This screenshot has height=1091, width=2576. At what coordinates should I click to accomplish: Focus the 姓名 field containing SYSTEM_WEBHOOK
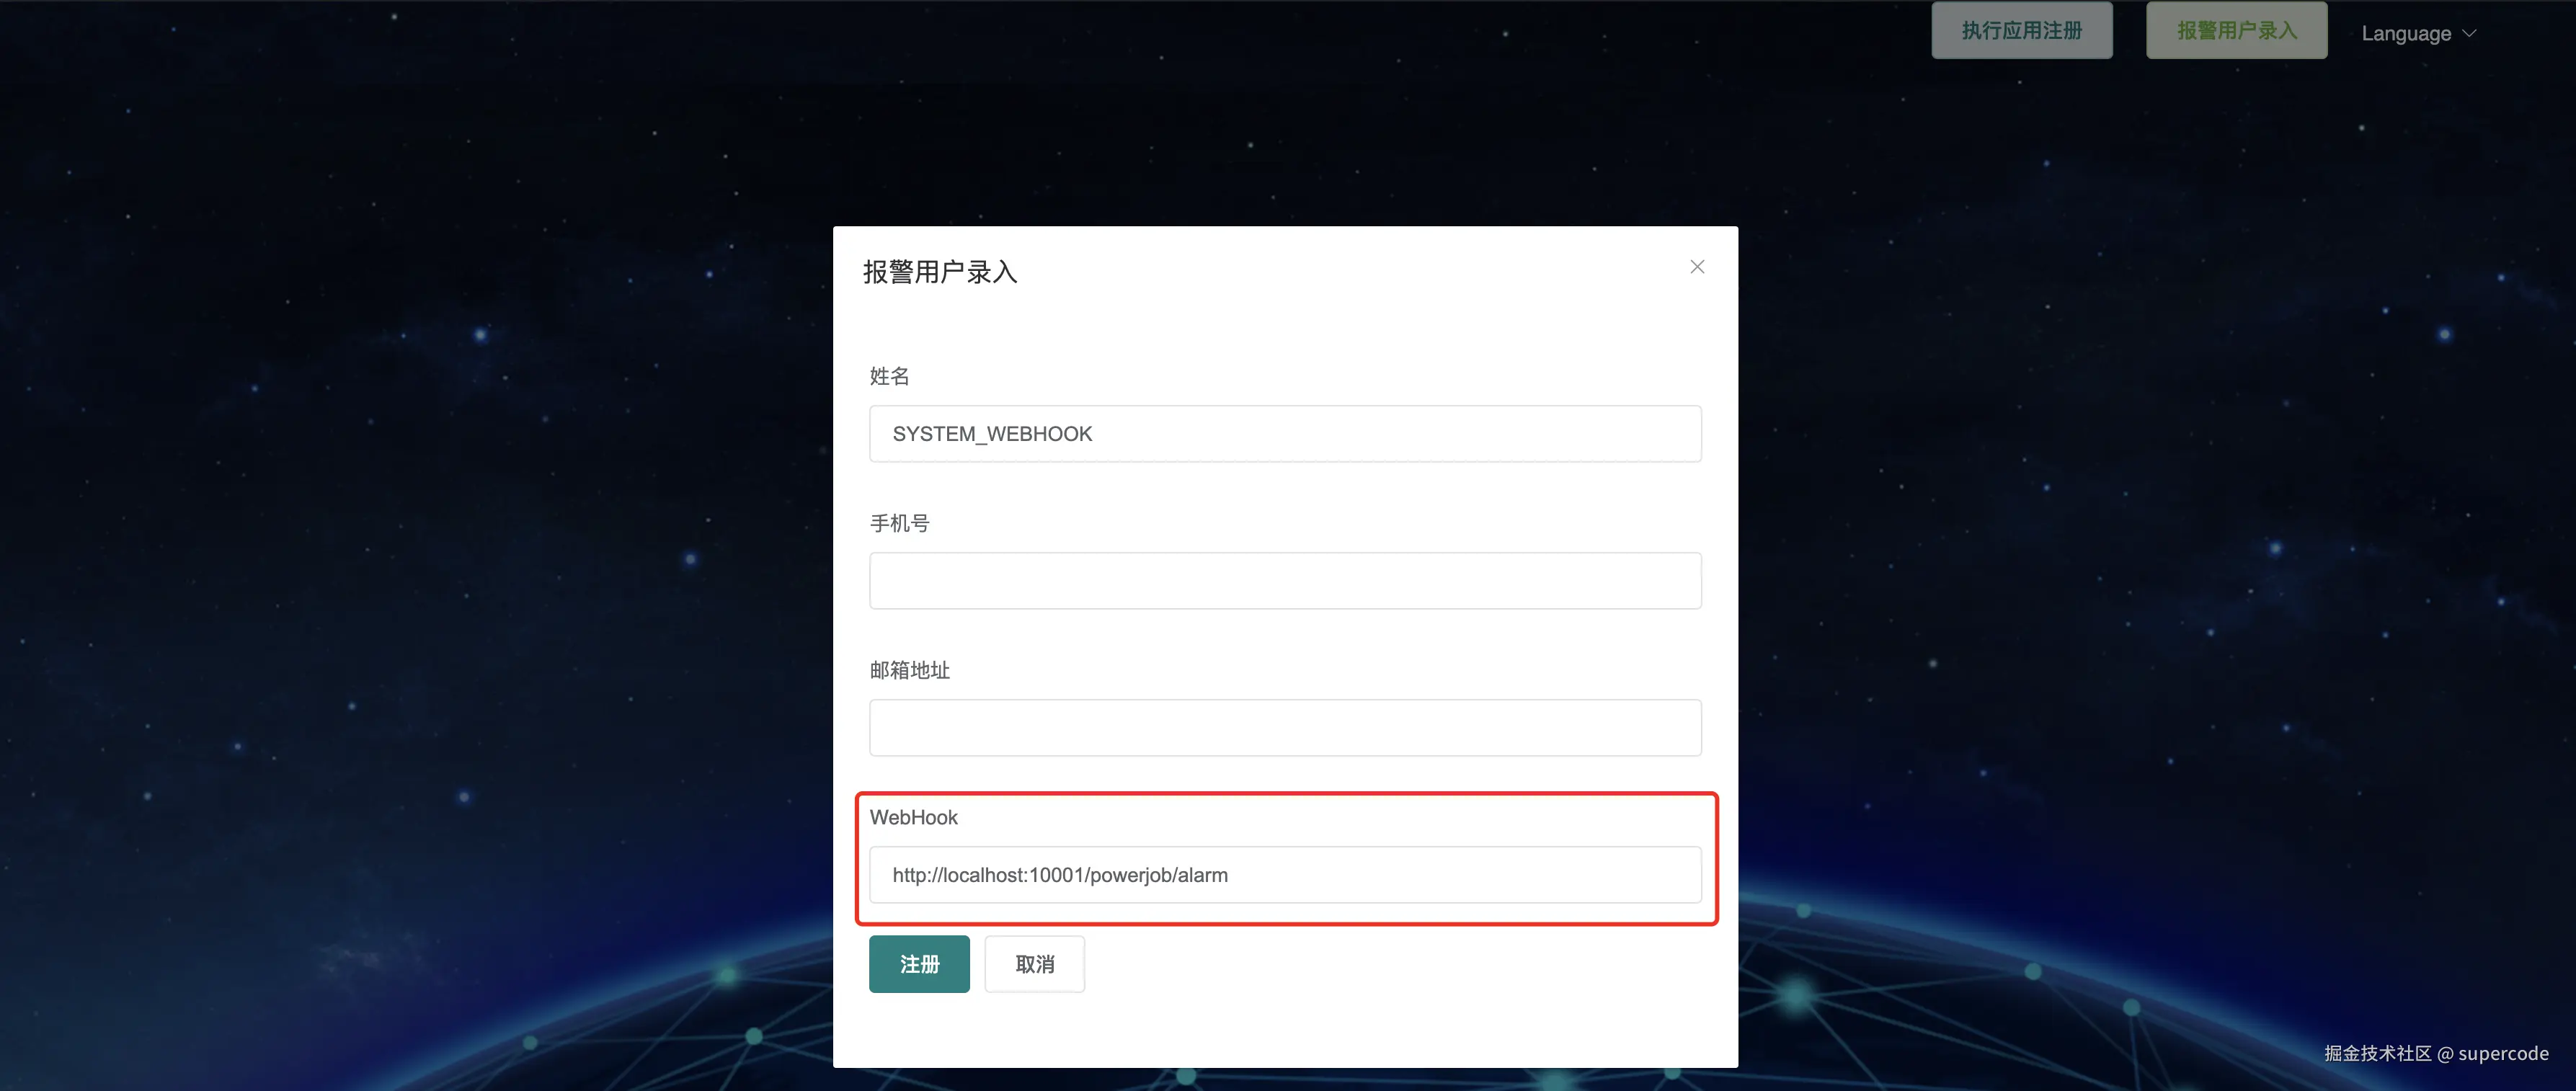click(x=1284, y=434)
